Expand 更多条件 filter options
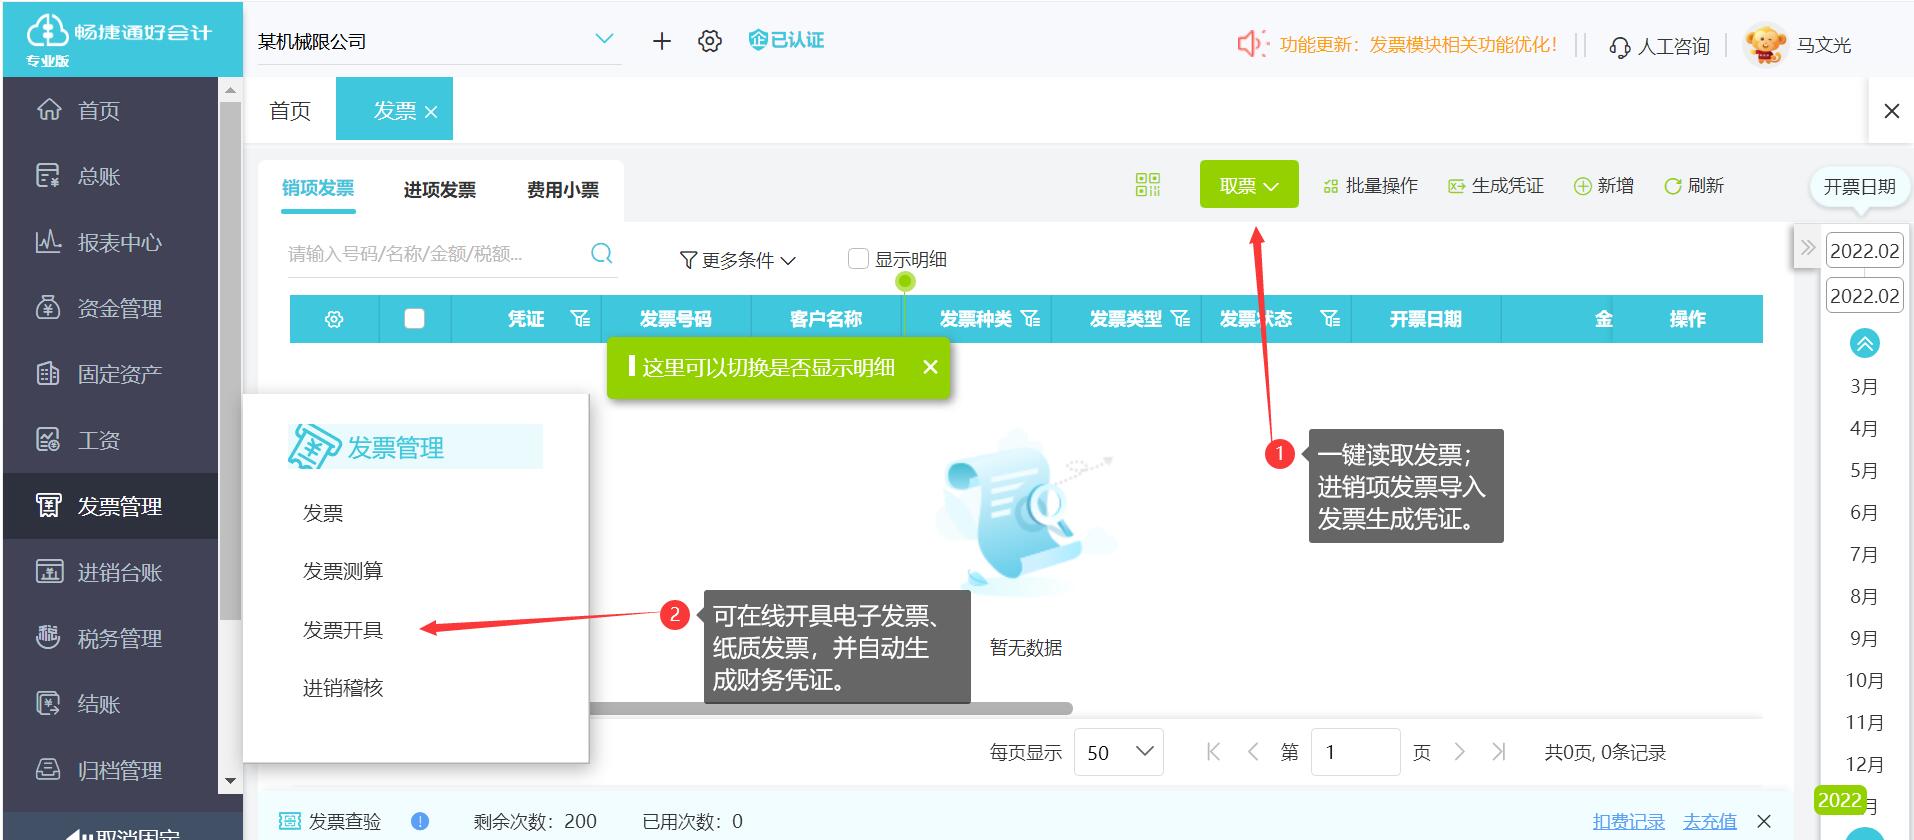The image size is (1914, 840). click(738, 260)
